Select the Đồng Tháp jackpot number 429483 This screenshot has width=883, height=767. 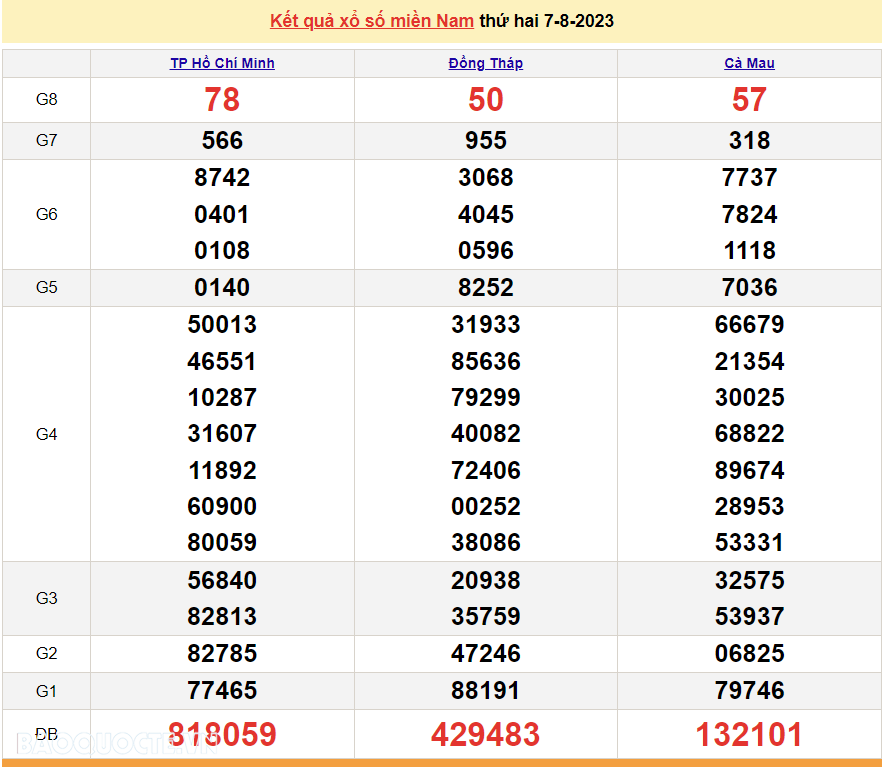486,735
